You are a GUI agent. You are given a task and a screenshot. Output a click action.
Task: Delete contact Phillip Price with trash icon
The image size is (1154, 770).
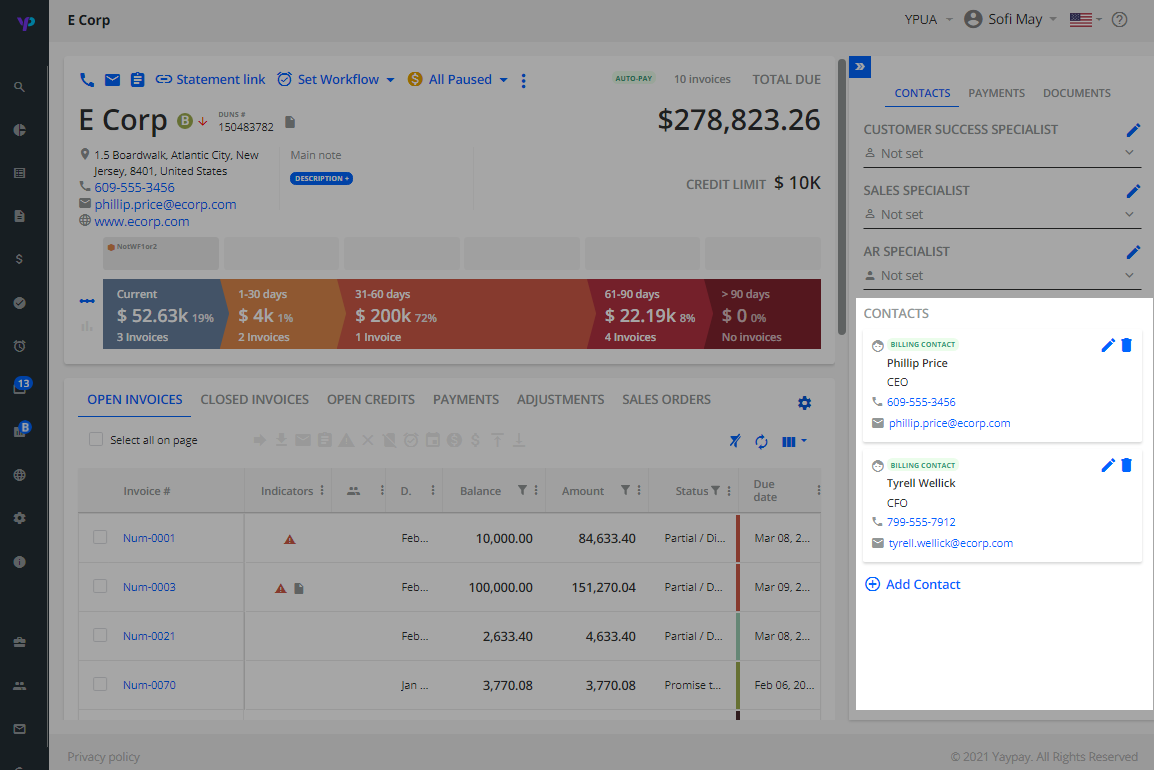[1126, 345]
